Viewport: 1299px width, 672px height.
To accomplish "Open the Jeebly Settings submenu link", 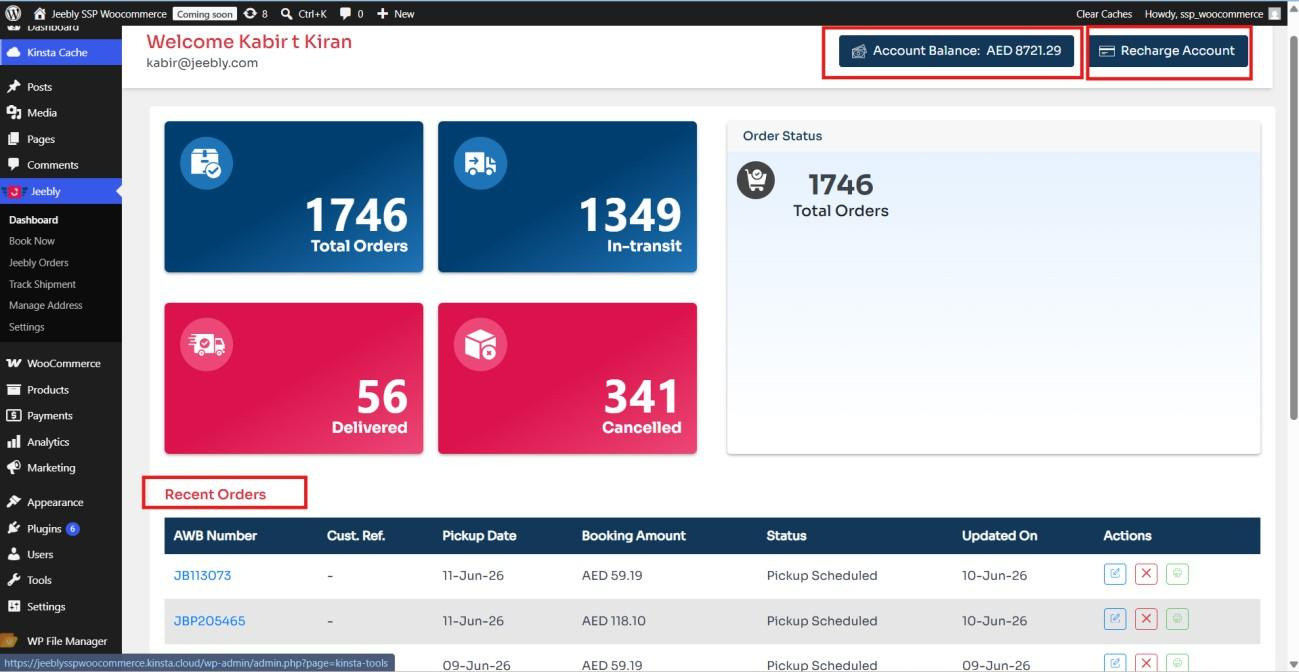I will (27, 327).
